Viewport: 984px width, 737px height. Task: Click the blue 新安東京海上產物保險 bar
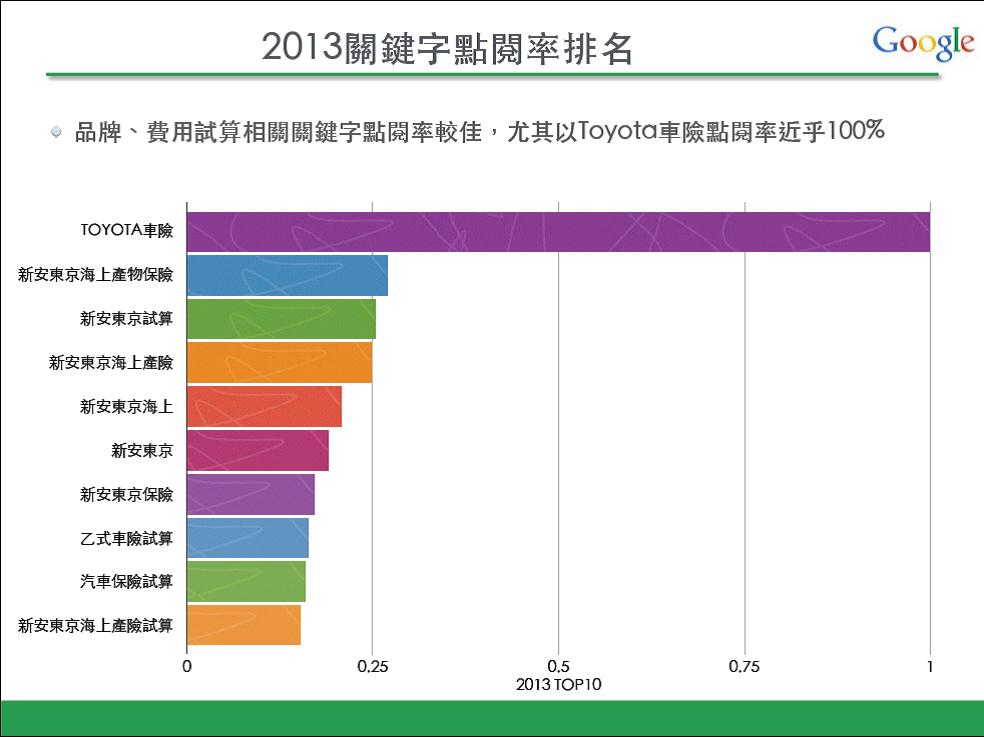coord(287,275)
